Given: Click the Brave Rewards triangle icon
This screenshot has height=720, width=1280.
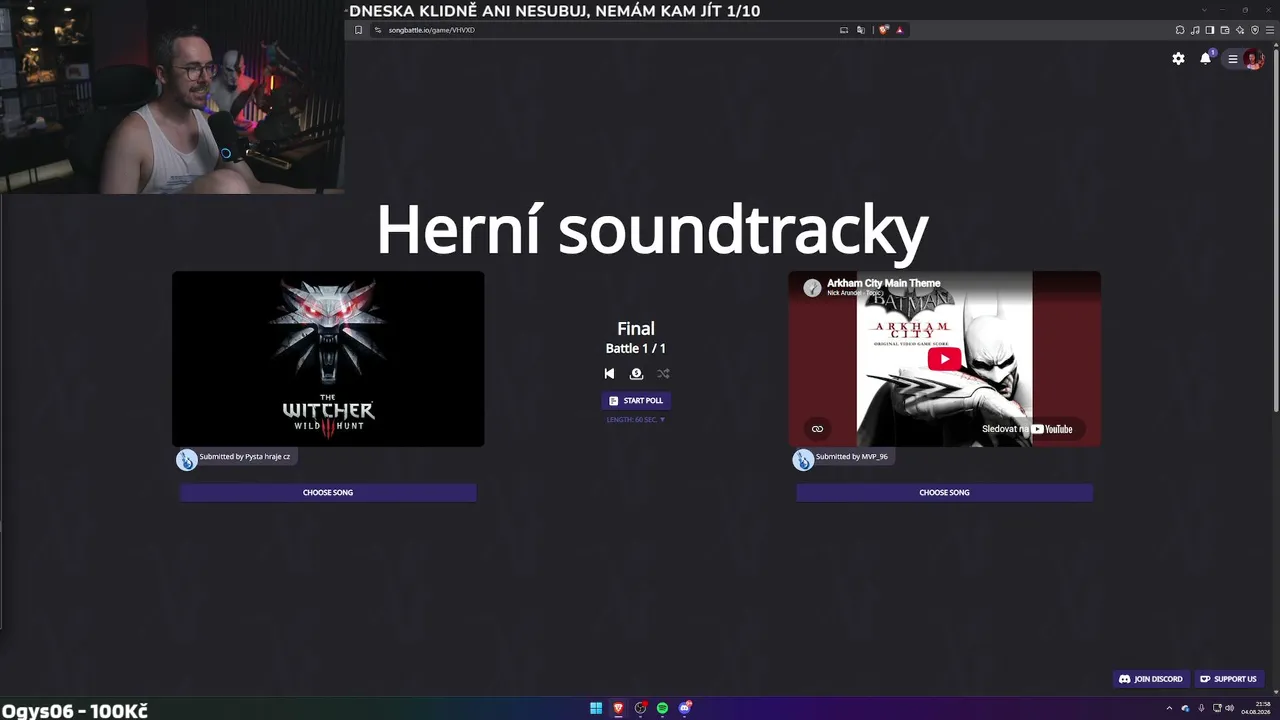Looking at the screenshot, I should pyautogui.click(x=900, y=30).
